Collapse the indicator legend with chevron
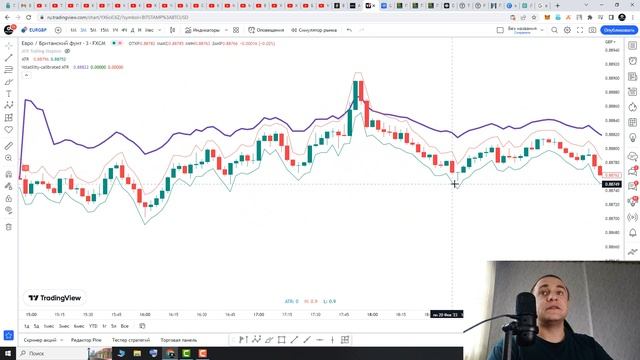Image resolution: width=640 pixels, height=360 pixels. (x=26, y=75)
